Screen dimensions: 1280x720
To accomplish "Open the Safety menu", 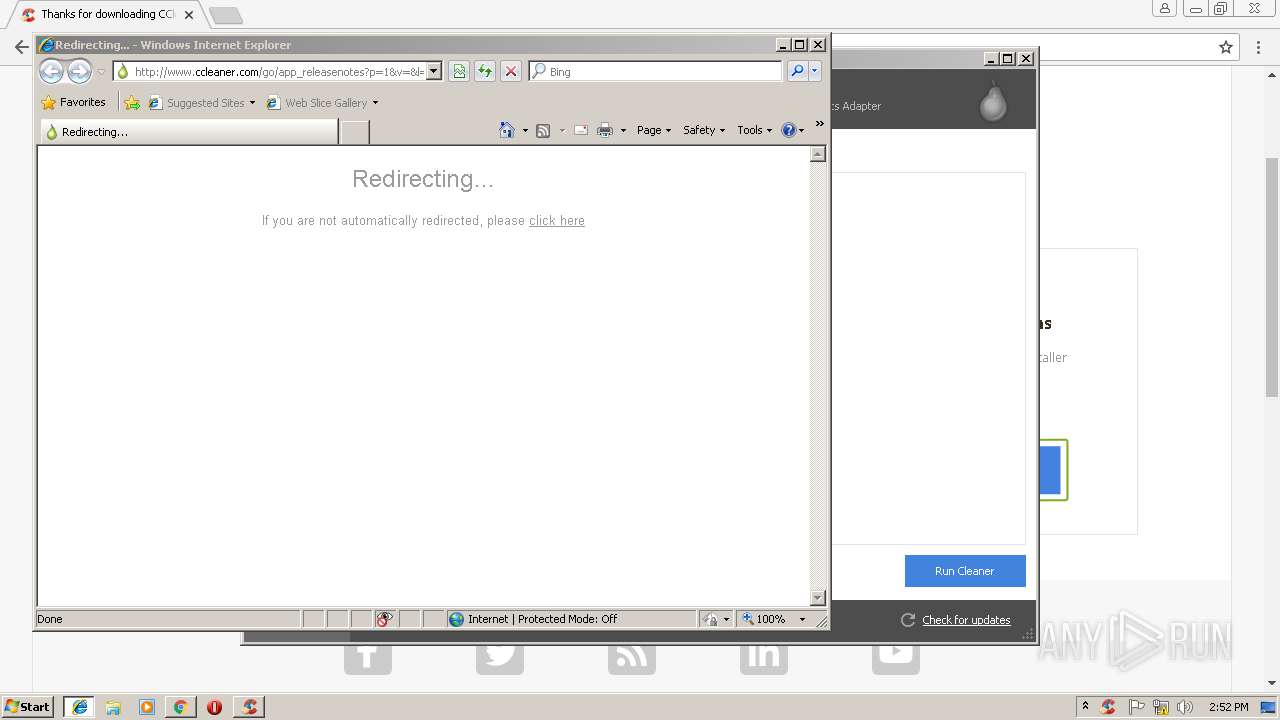I will coord(704,130).
